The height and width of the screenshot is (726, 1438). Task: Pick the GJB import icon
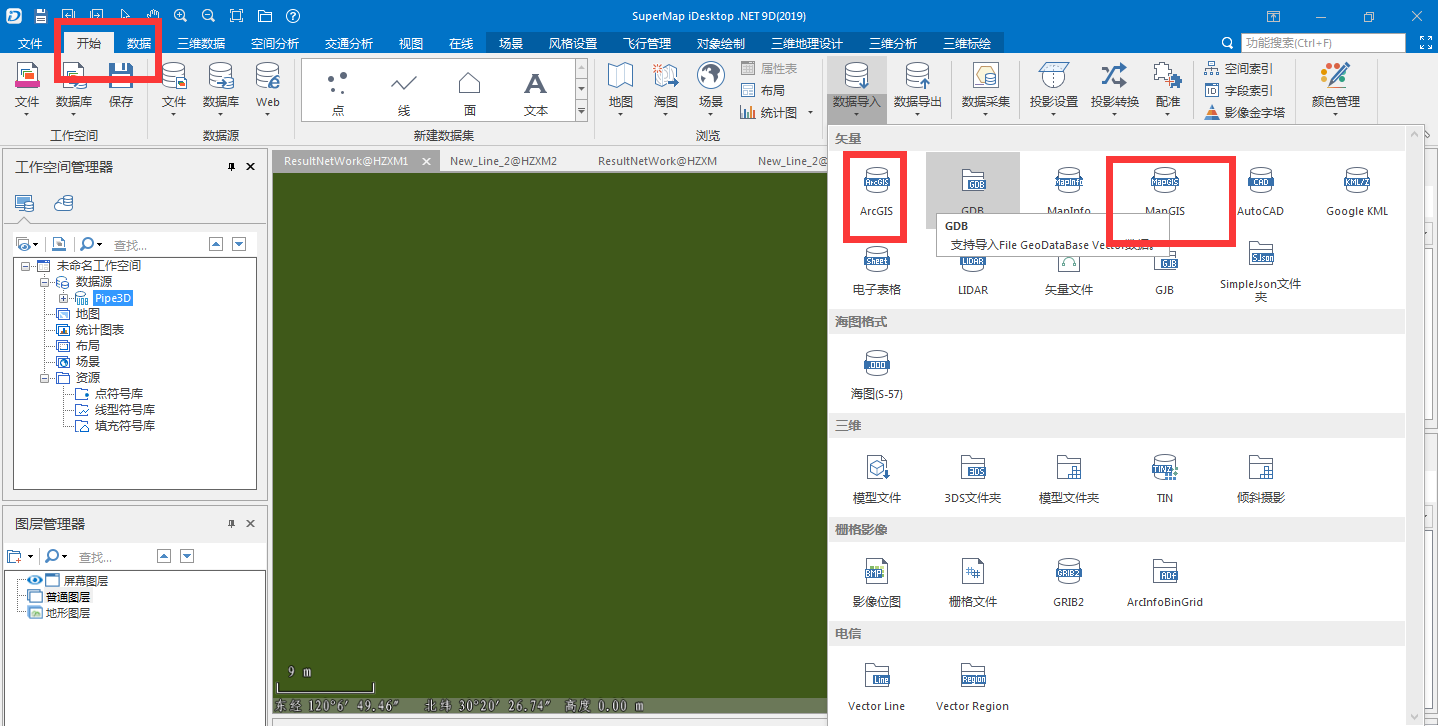click(x=1164, y=269)
